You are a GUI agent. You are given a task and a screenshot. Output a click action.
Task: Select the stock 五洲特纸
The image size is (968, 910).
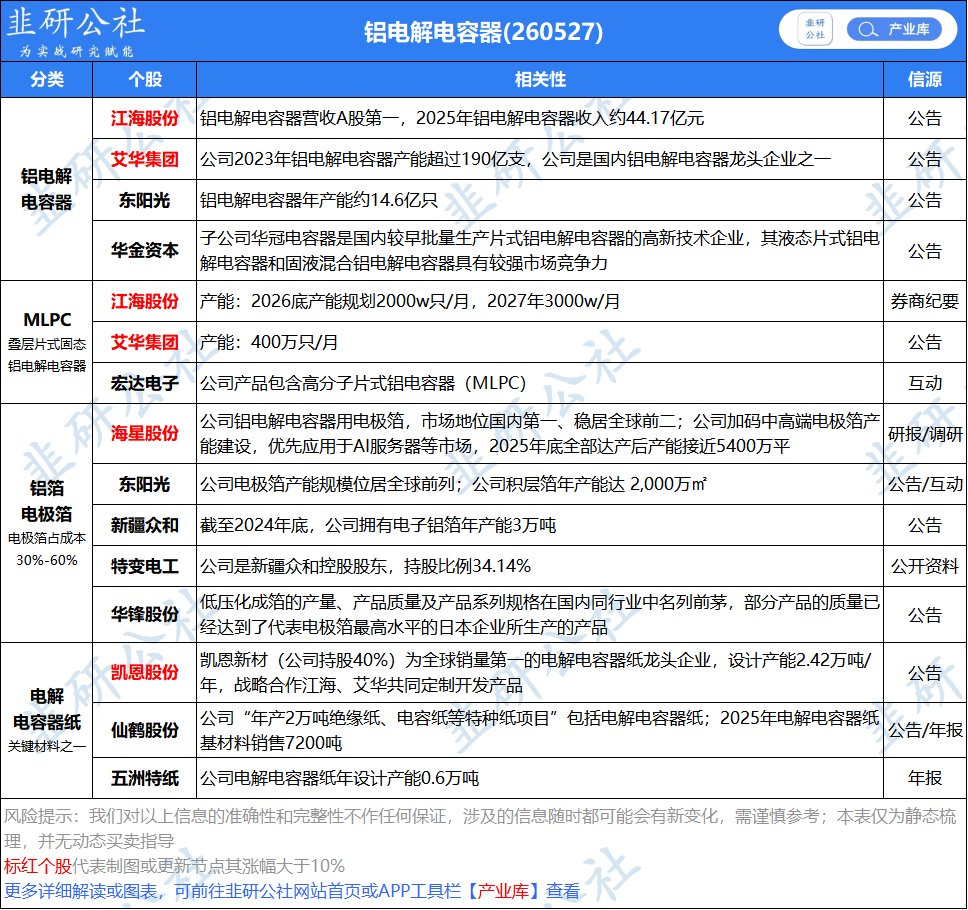click(x=144, y=778)
